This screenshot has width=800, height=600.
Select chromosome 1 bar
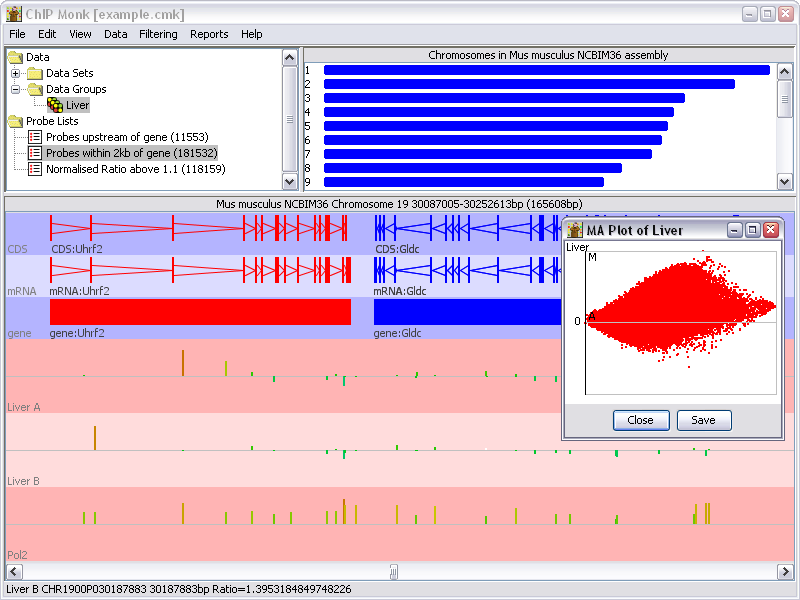(x=546, y=70)
